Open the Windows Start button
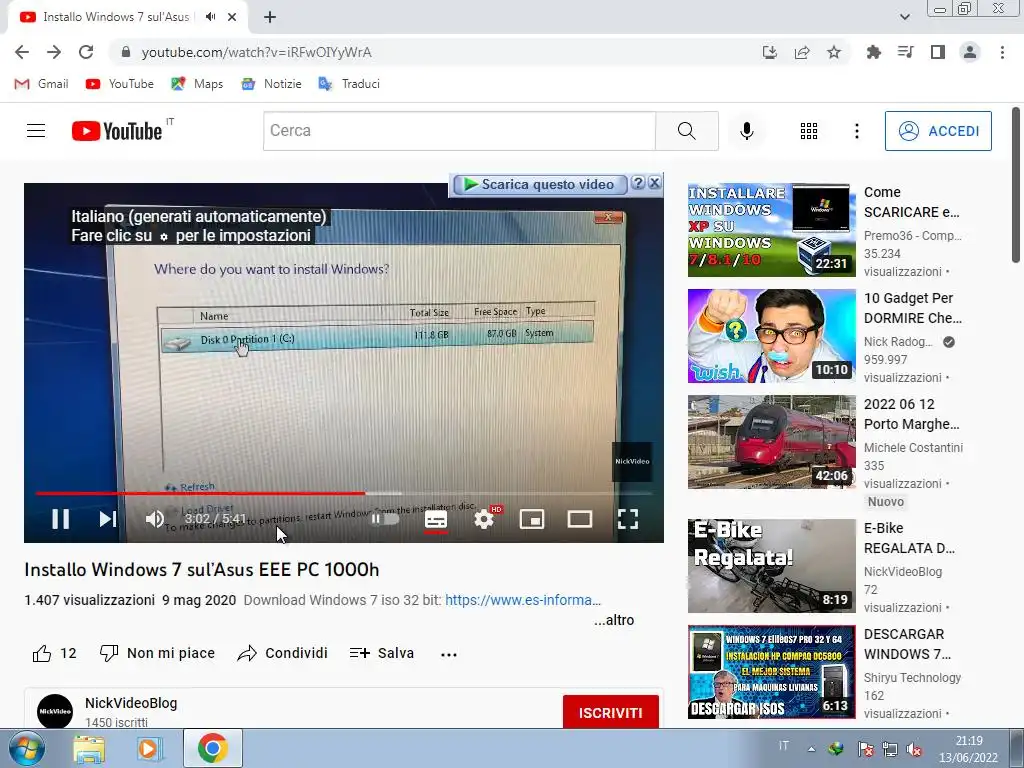Screen dimensions: 1024x768 tap(26, 749)
